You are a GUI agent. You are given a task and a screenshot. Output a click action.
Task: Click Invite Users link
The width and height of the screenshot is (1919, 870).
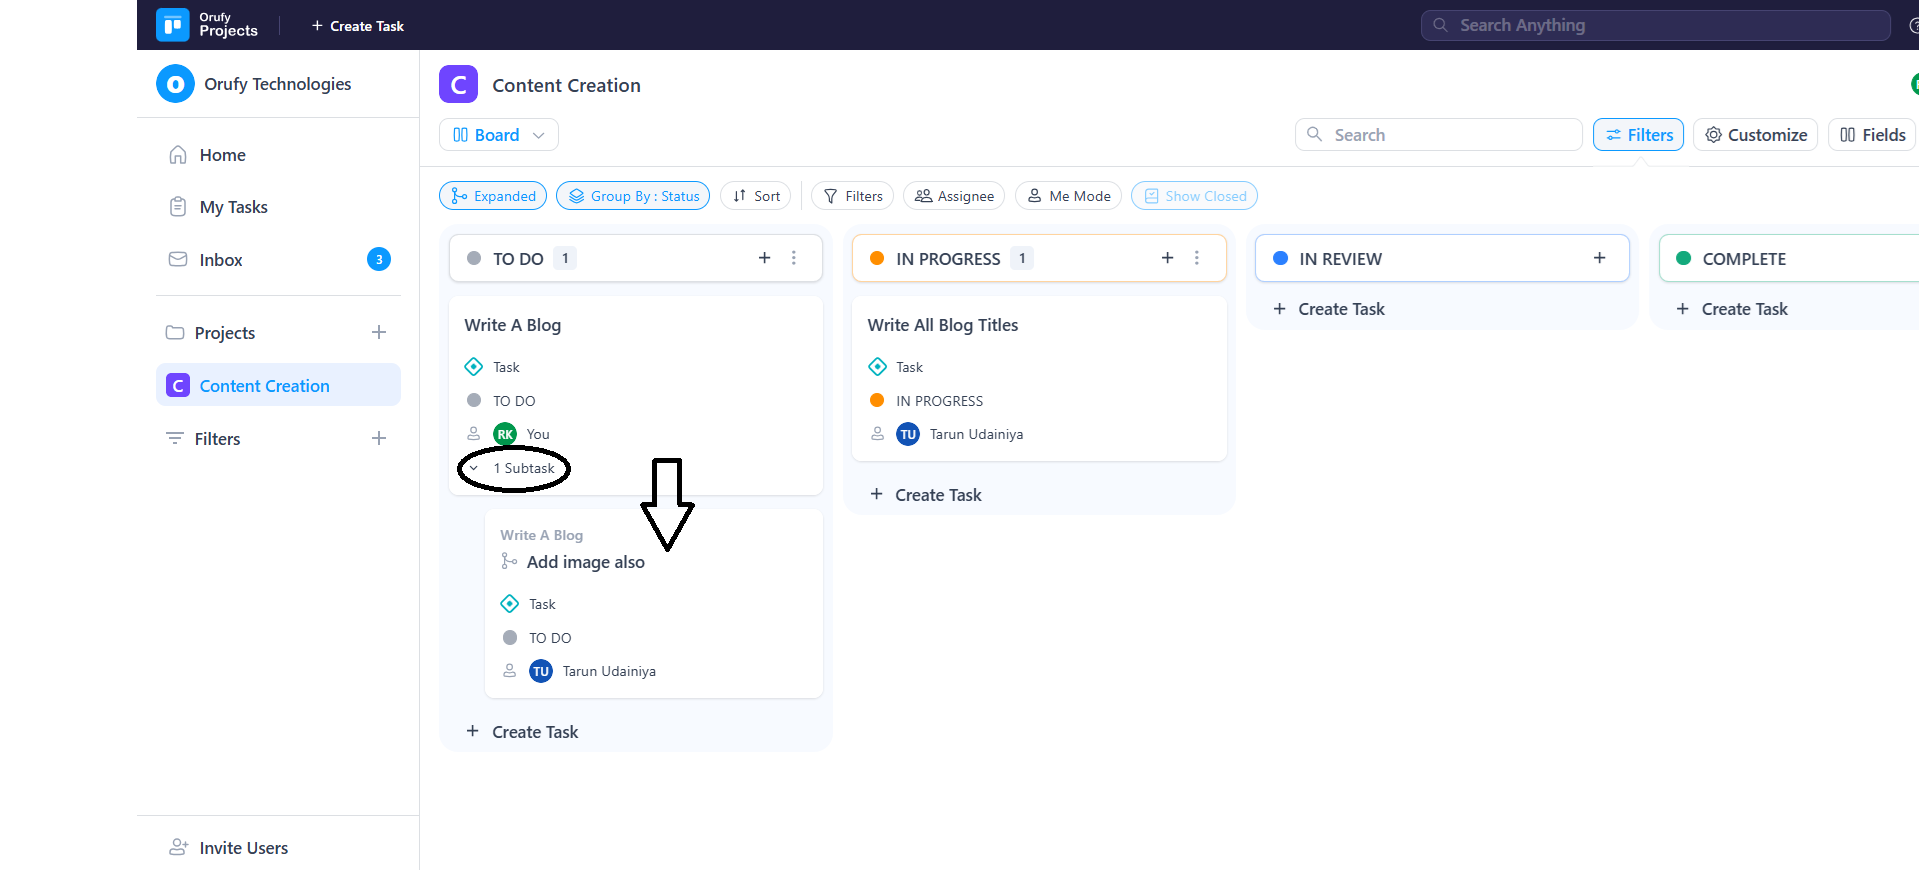point(243,848)
